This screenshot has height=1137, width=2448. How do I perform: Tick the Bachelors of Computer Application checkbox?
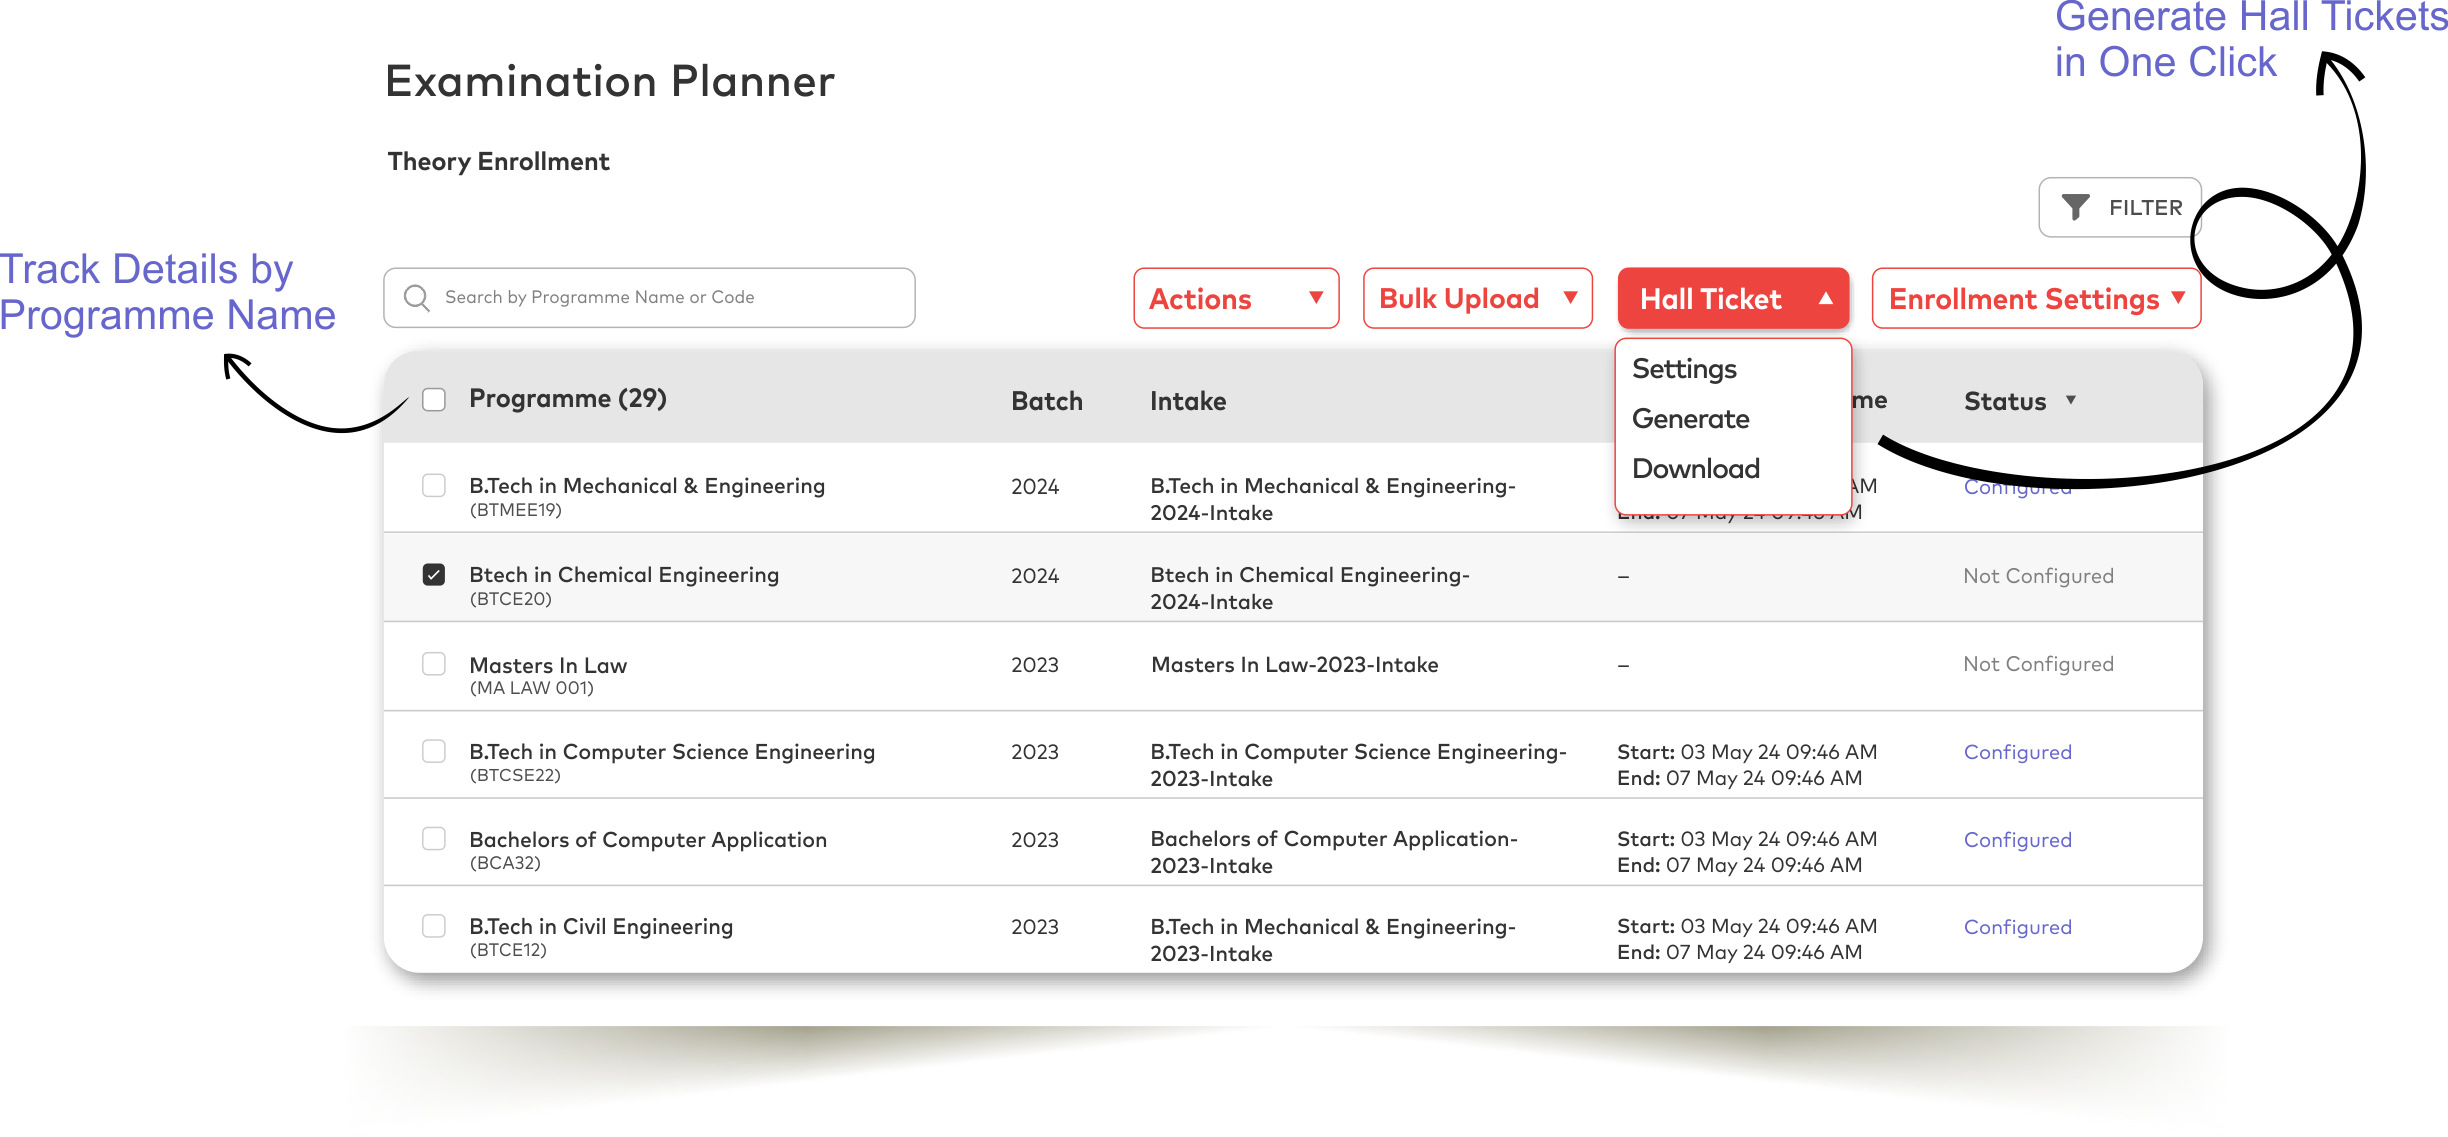pos(434,839)
